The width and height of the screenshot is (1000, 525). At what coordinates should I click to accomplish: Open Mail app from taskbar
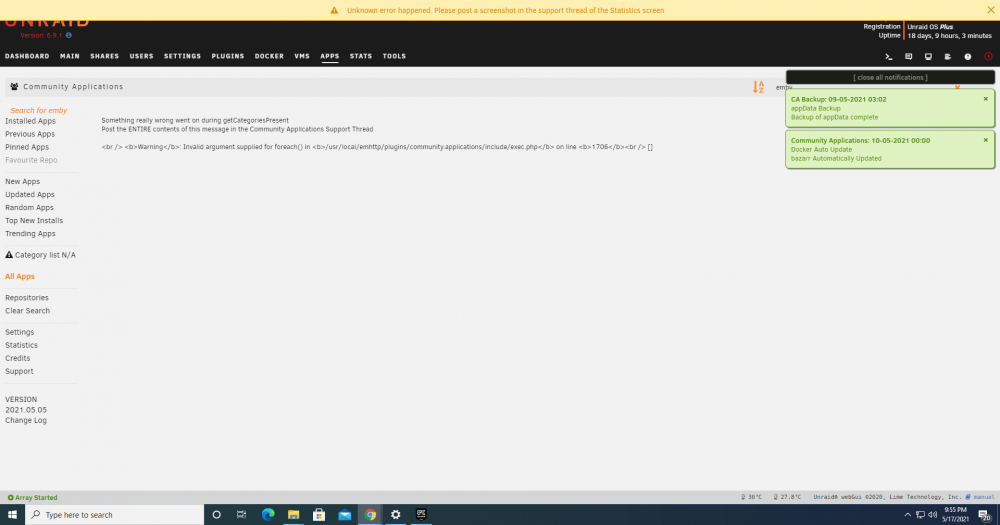tap(344, 515)
